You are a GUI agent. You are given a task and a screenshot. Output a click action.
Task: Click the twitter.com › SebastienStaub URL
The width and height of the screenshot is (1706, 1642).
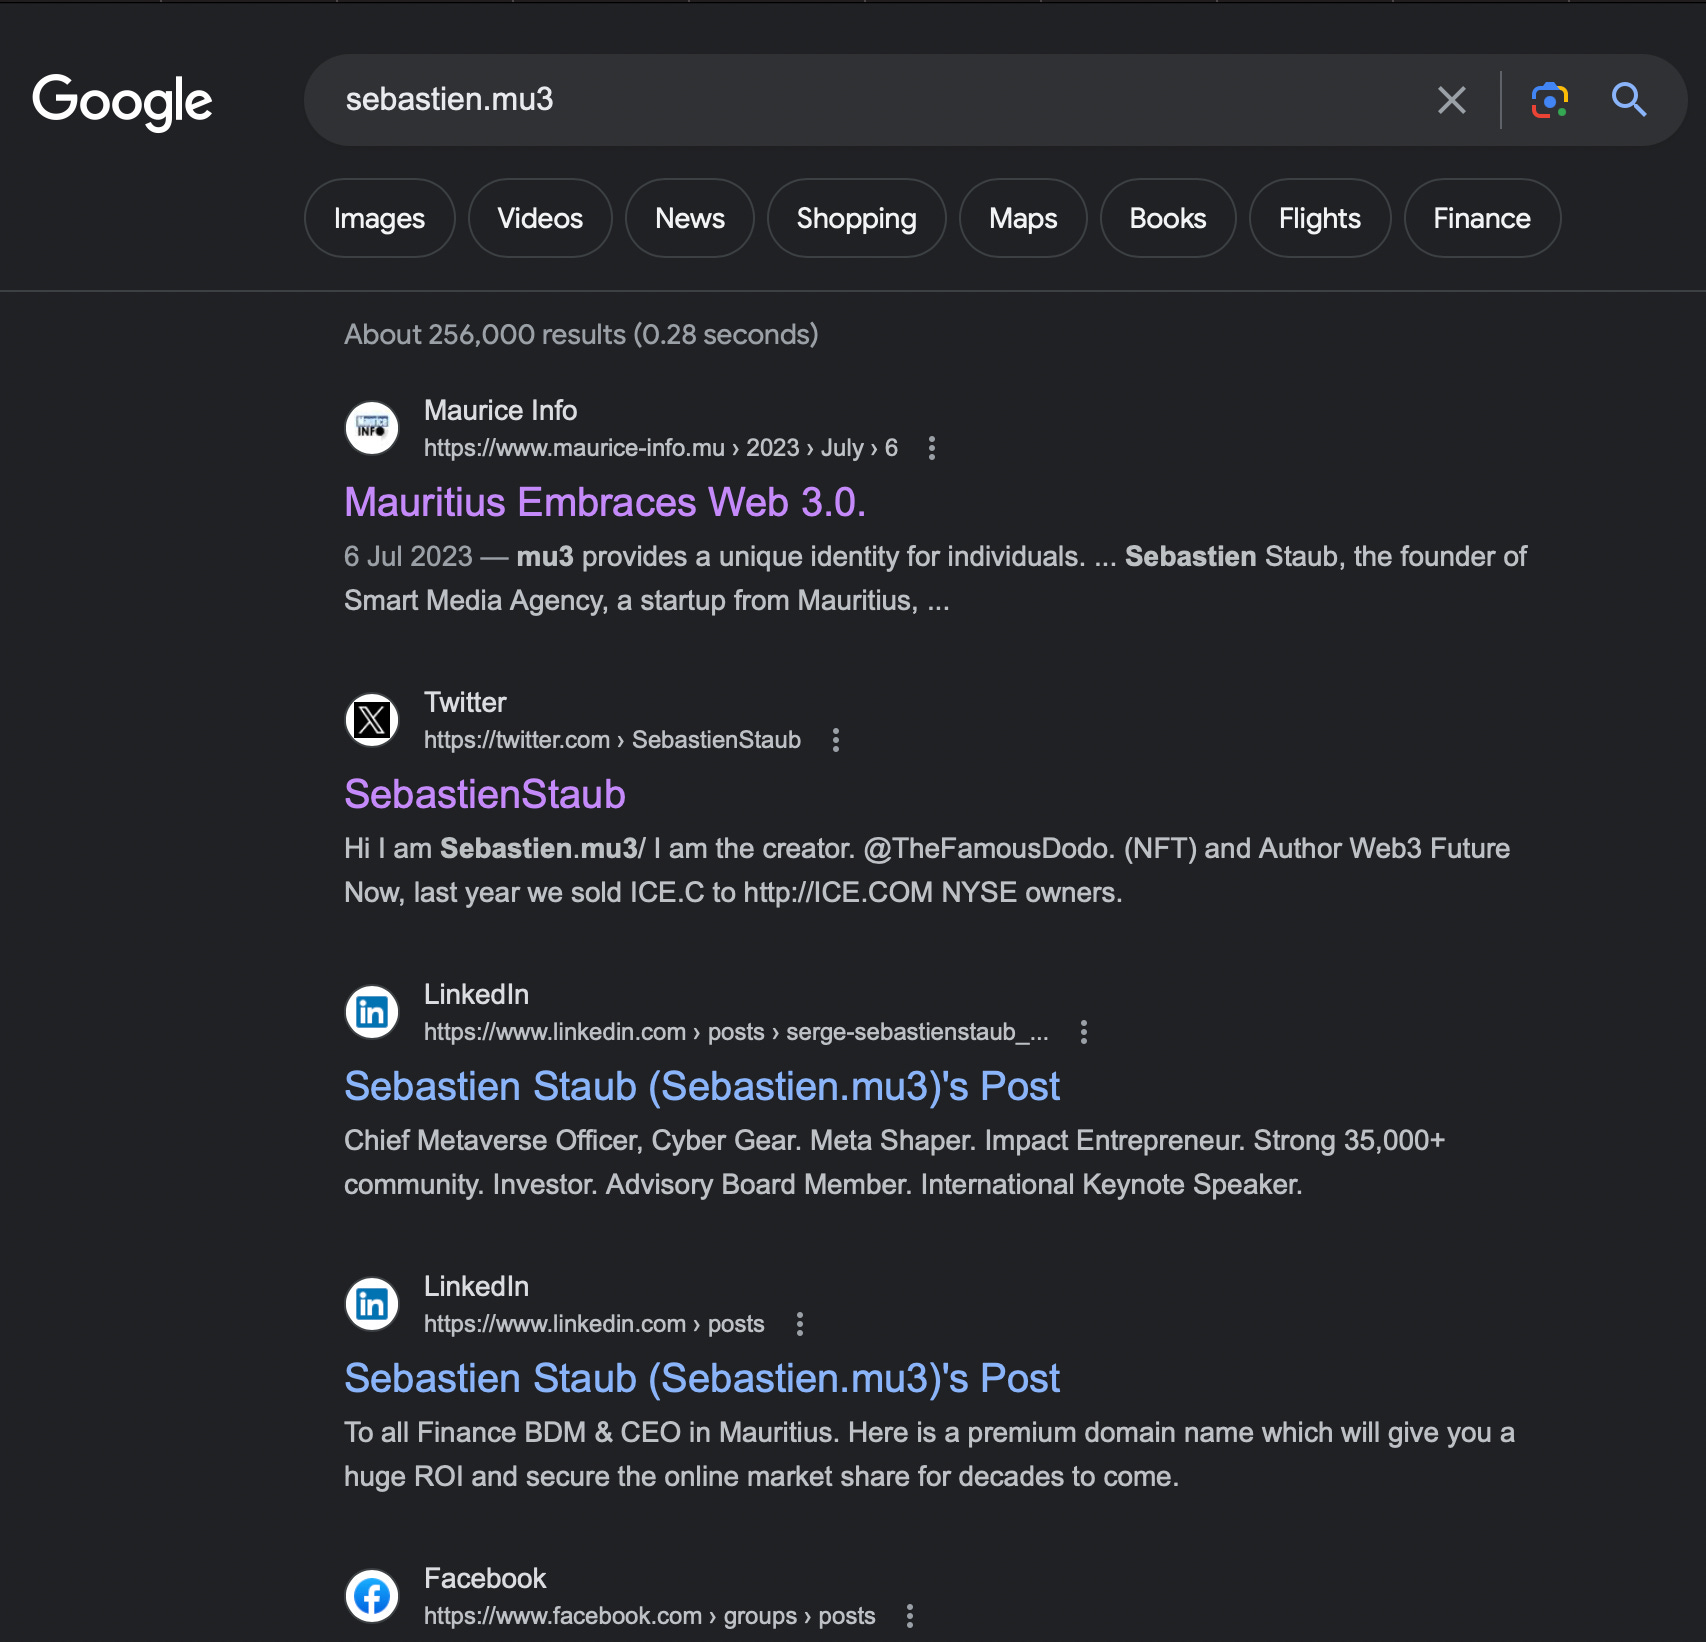coord(612,740)
